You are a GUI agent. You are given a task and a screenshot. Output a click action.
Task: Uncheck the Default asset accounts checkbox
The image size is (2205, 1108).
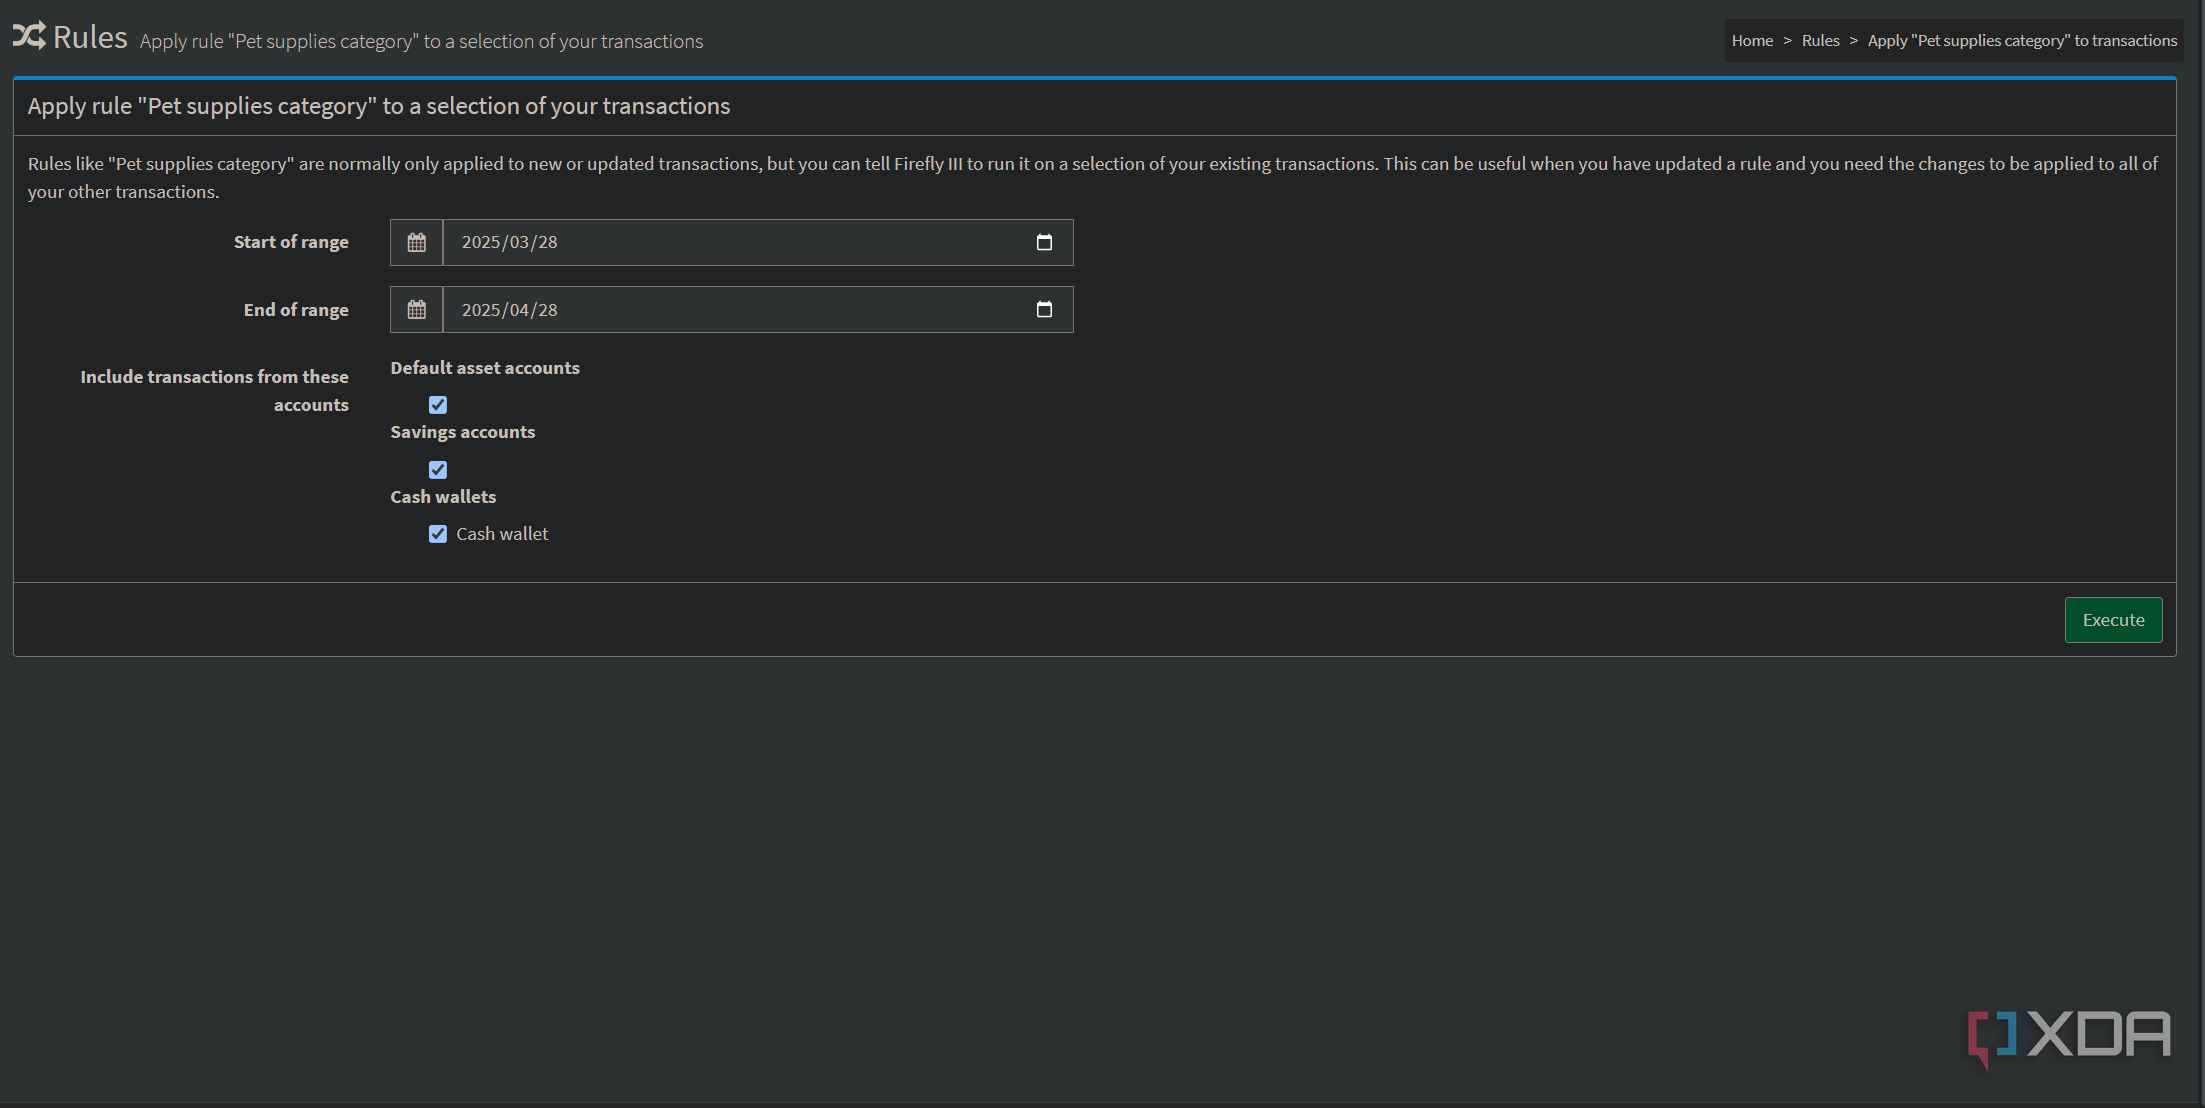click(x=438, y=405)
